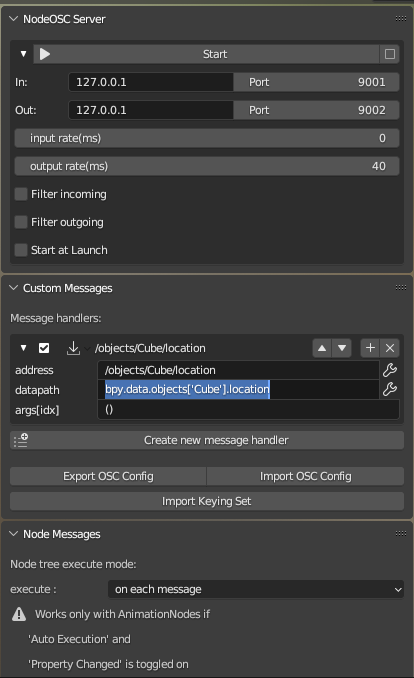Click the play icon on Start
414x678 pixels.
45,54
